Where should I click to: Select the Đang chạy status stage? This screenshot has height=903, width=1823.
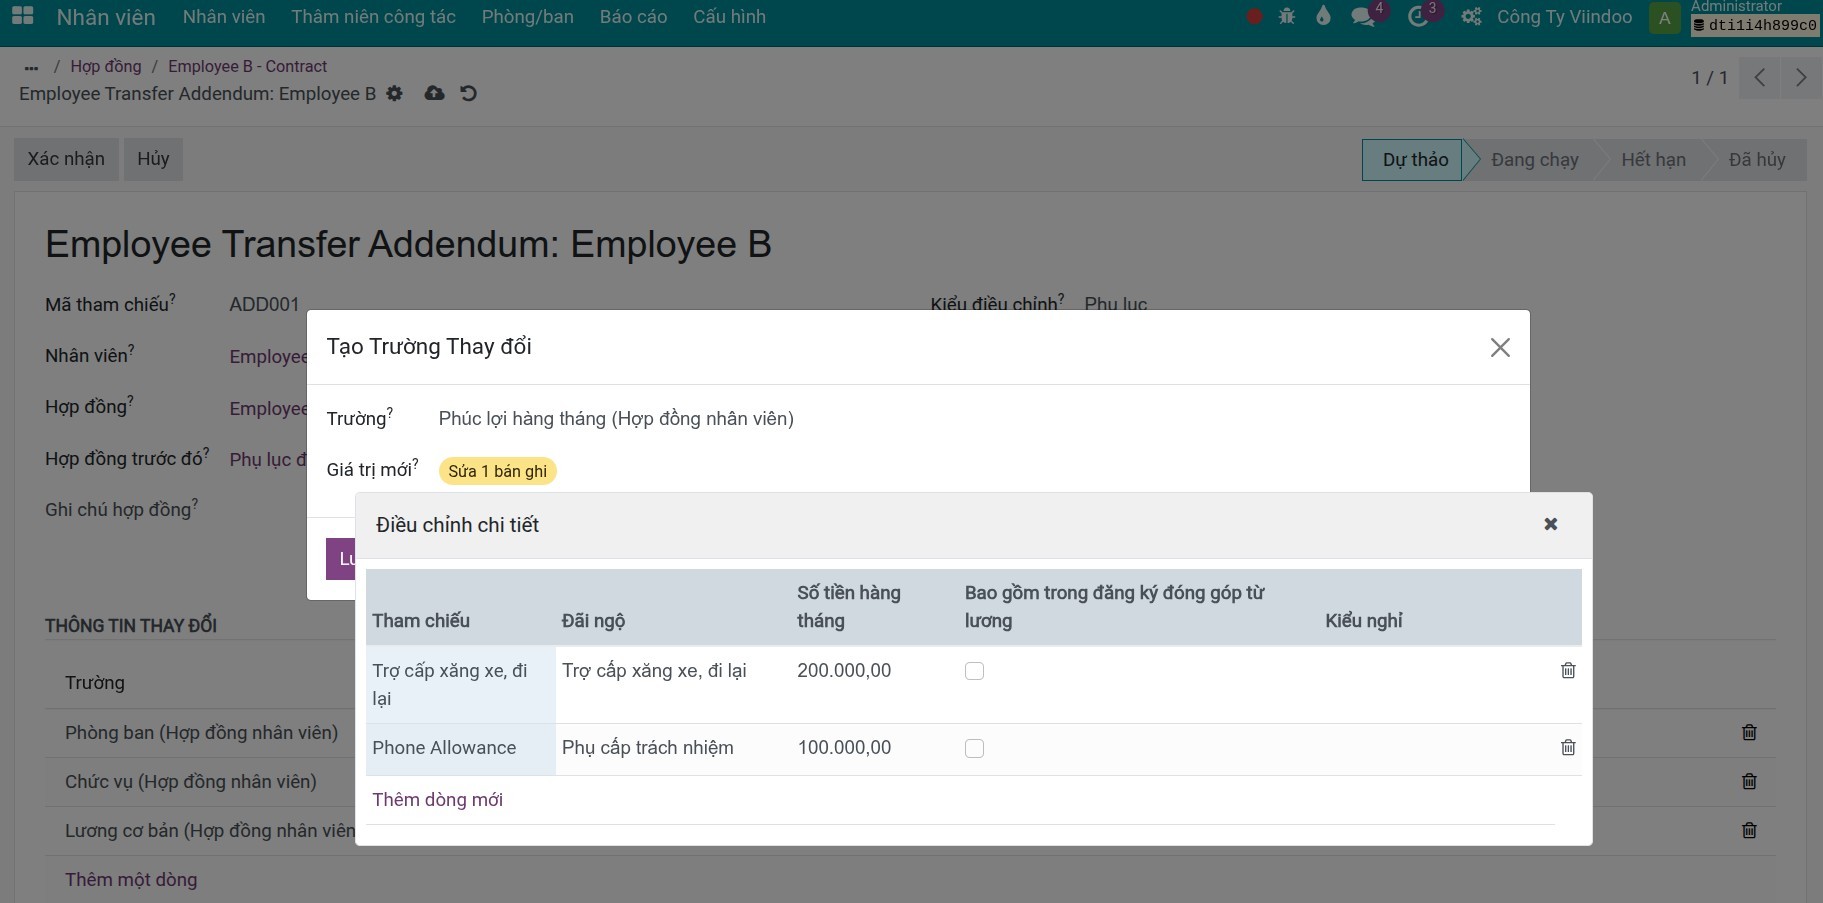coord(1534,160)
